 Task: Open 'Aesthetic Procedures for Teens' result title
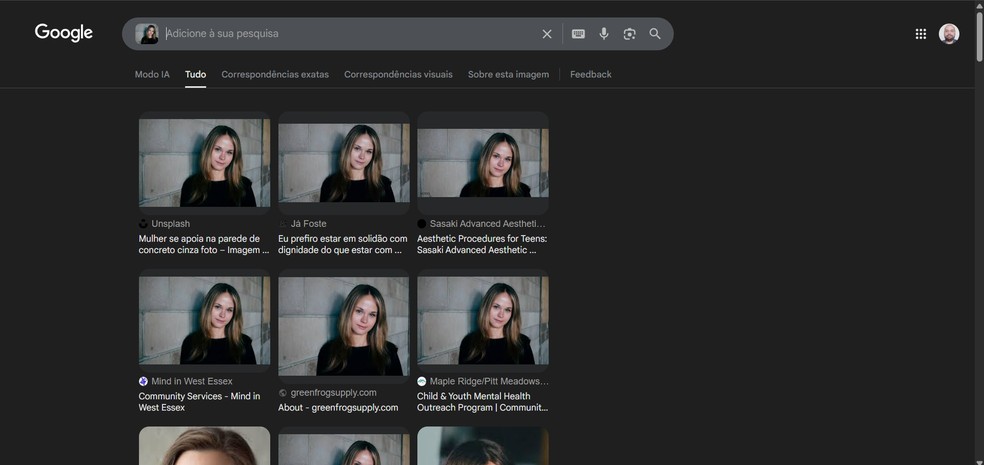pos(482,244)
